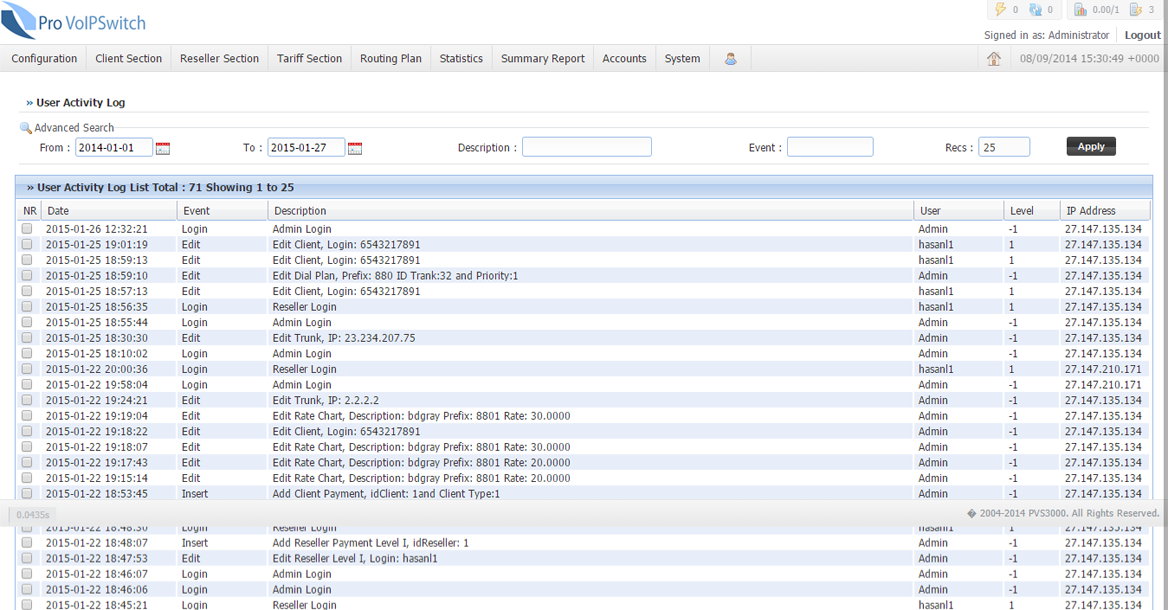Click the user profile icon in menu bar
This screenshot has height=610, width=1168.
tap(731, 59)
